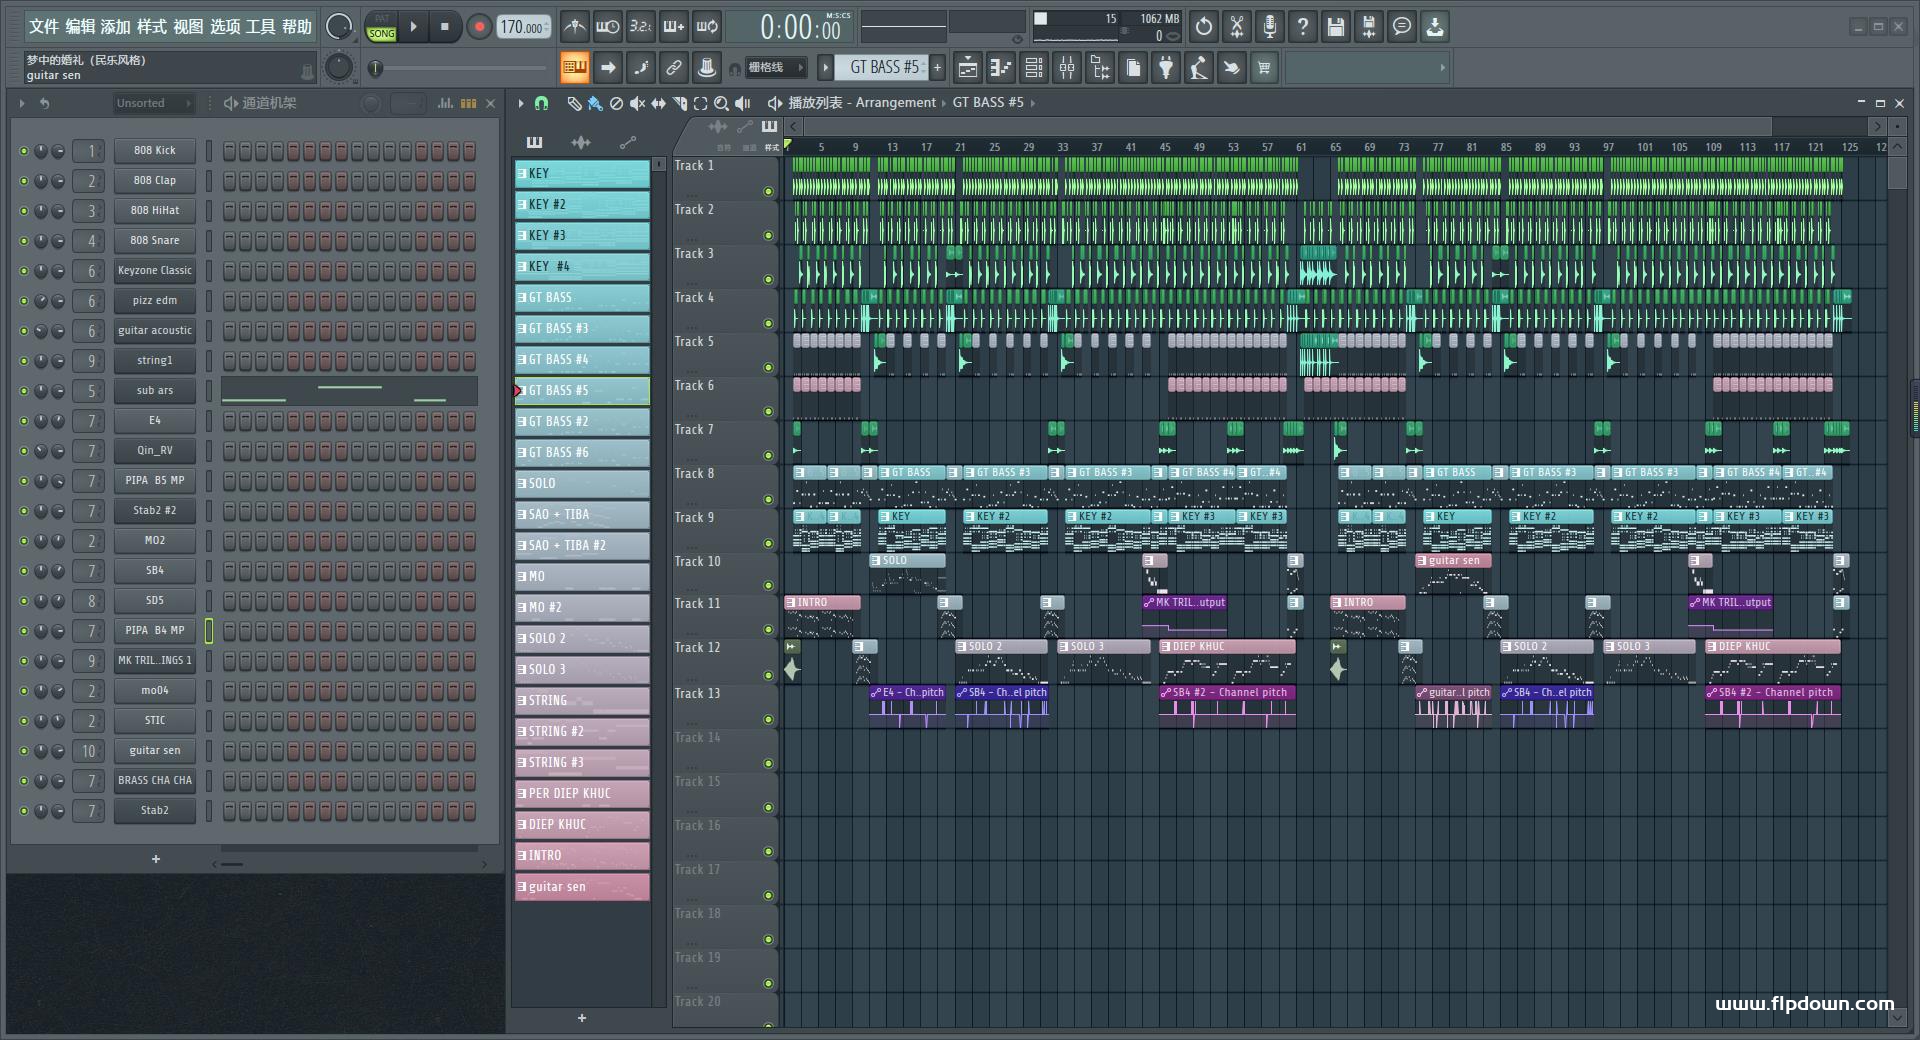Viewport: 1920px width, 1040px height.
Task: Toggle loop recording icon
Action: pyautogui.click(x=708, y=27)
